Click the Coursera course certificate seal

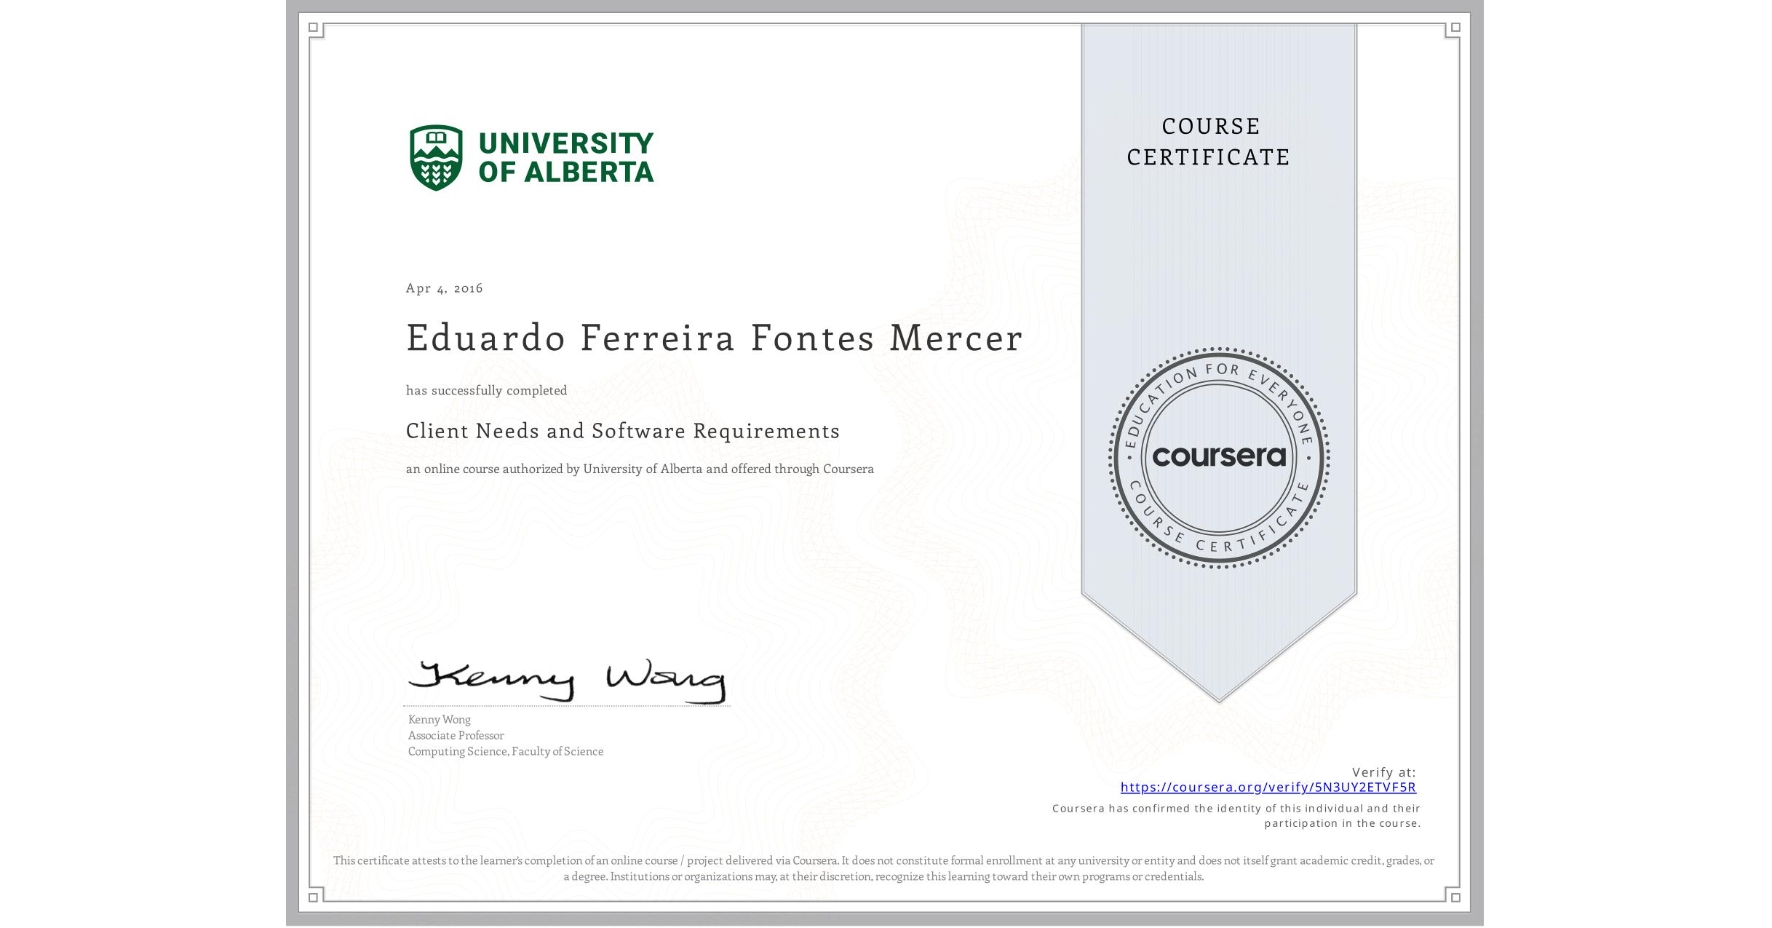[1219, 457]
